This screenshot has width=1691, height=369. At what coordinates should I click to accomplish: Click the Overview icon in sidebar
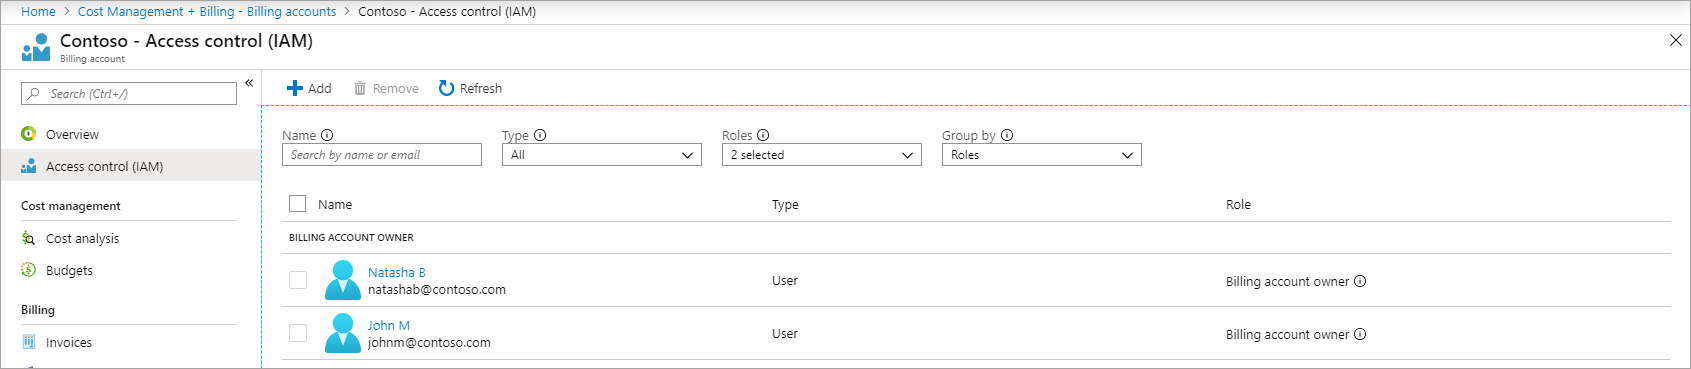(x=29, y=134)
